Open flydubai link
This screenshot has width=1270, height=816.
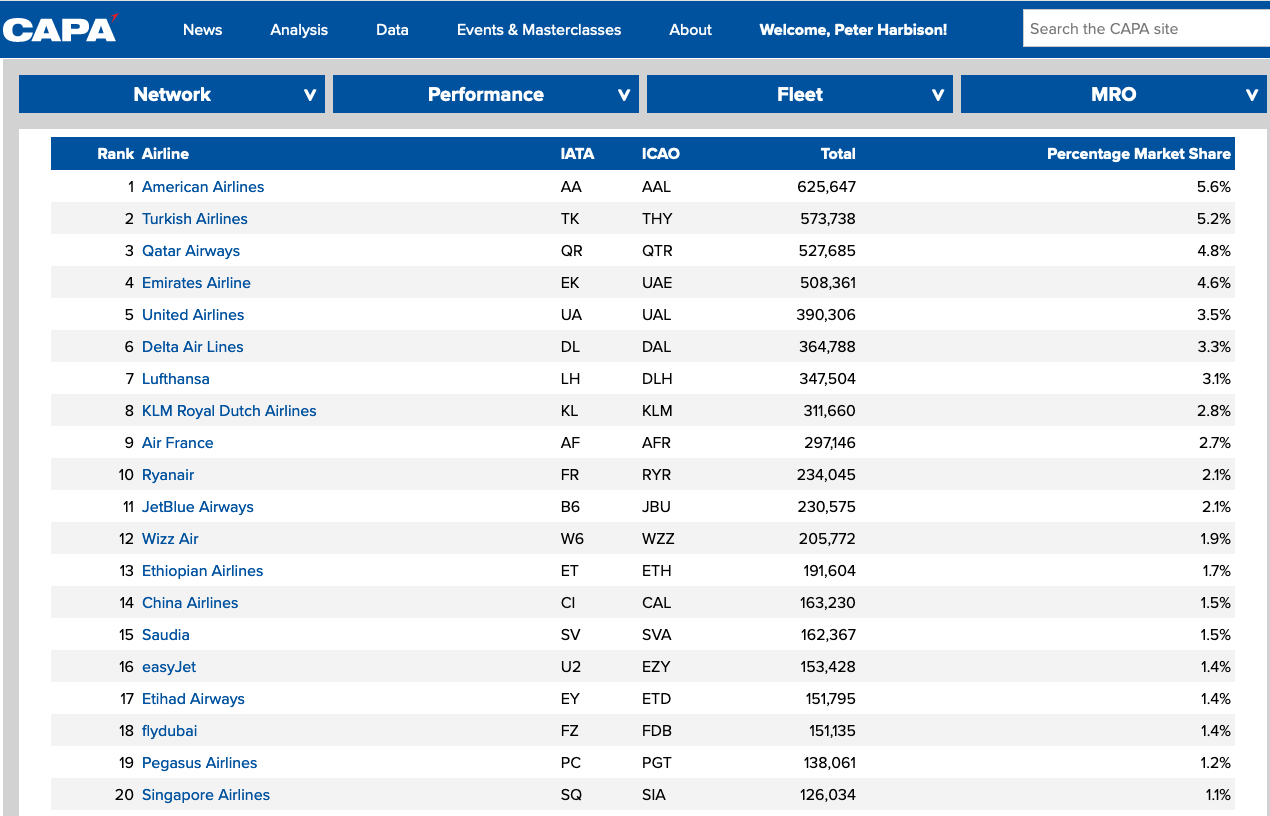tap(170, 731)
